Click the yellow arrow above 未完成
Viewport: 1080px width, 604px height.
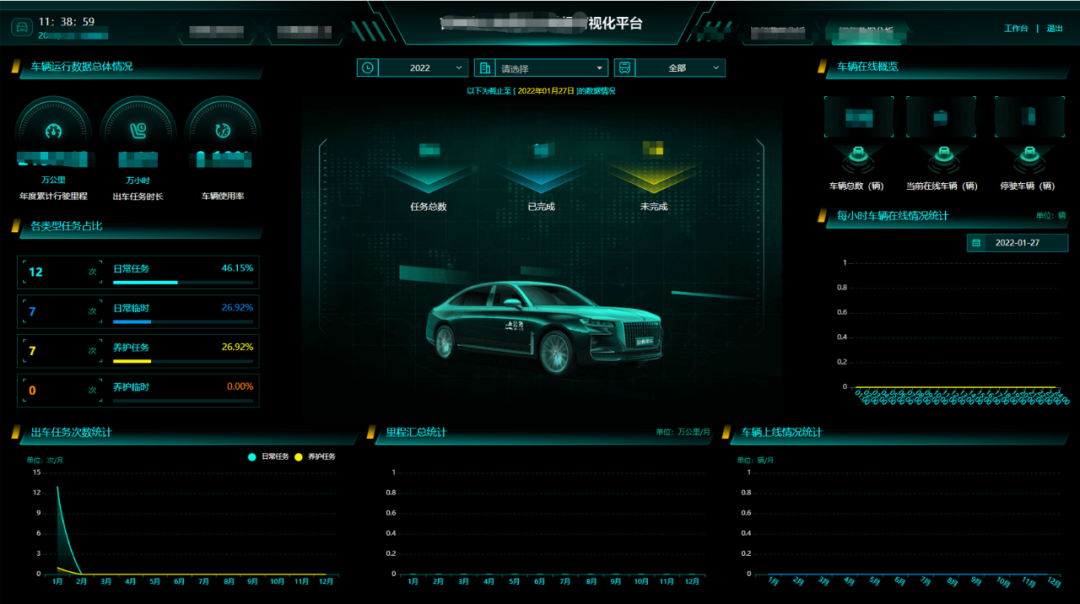(653, 180)
